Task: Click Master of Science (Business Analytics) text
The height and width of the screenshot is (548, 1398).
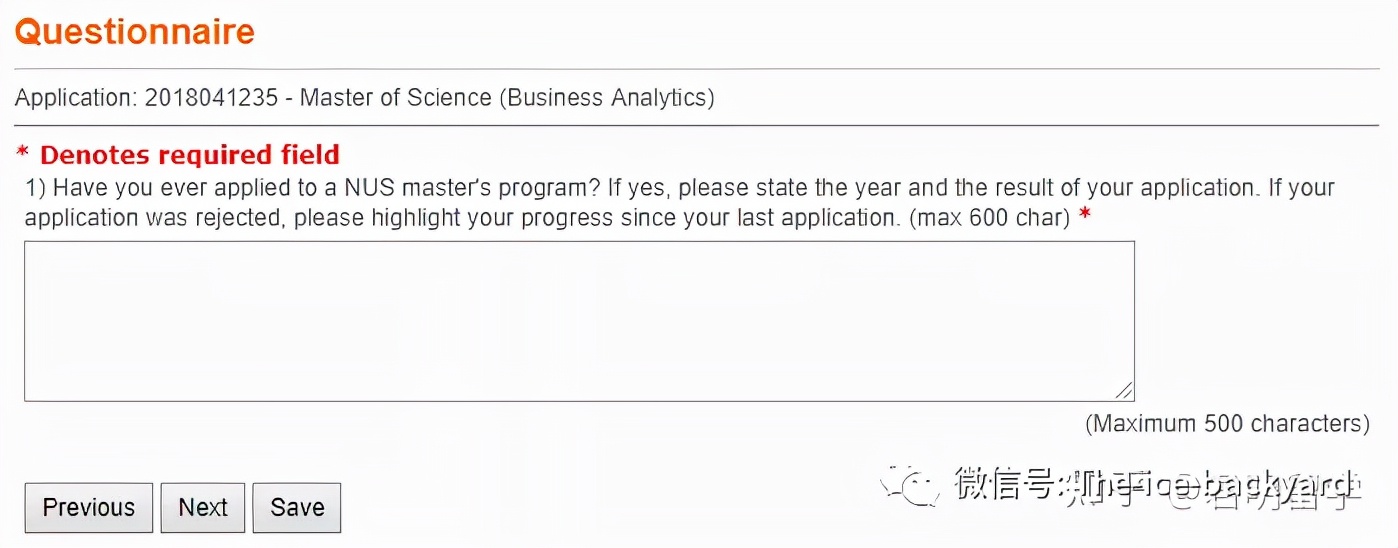Action: [x=507, y=98]
